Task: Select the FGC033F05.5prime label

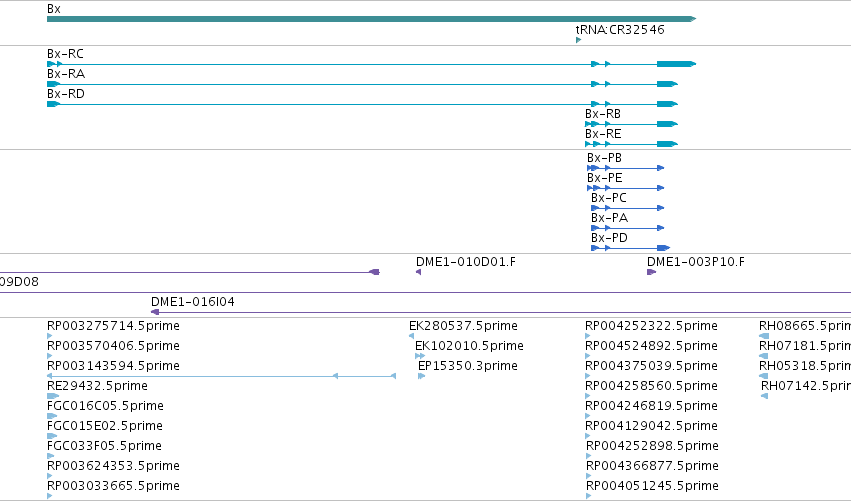Action: tap(104, 446)
